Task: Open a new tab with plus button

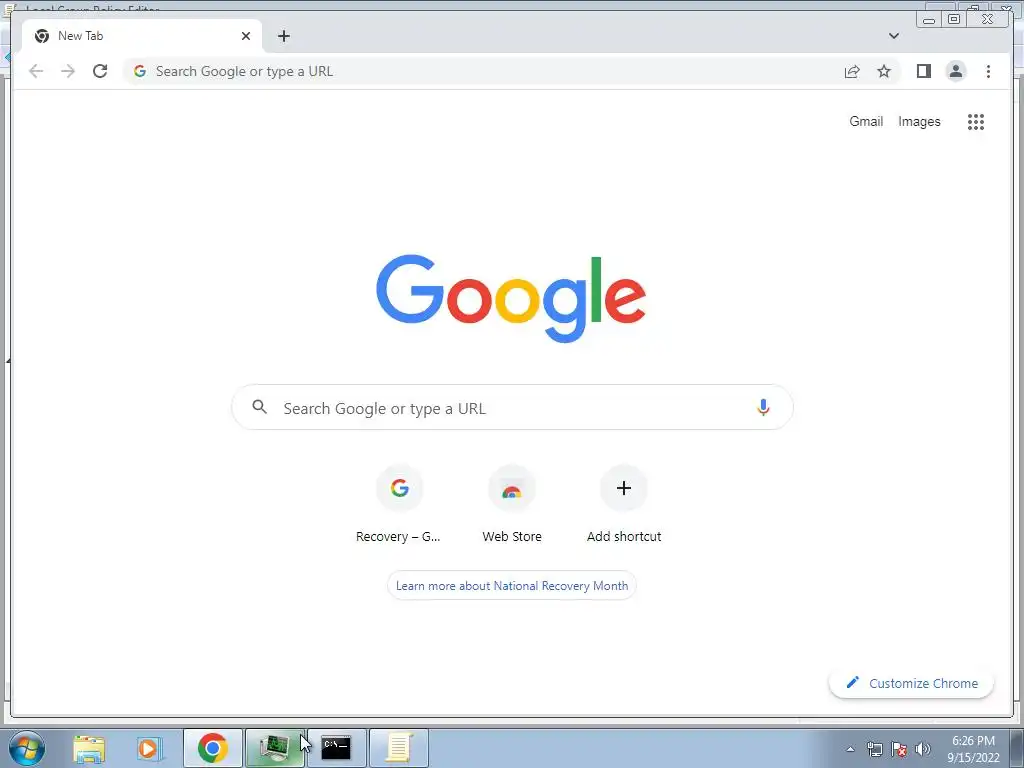Action: (x=283, y=36)
